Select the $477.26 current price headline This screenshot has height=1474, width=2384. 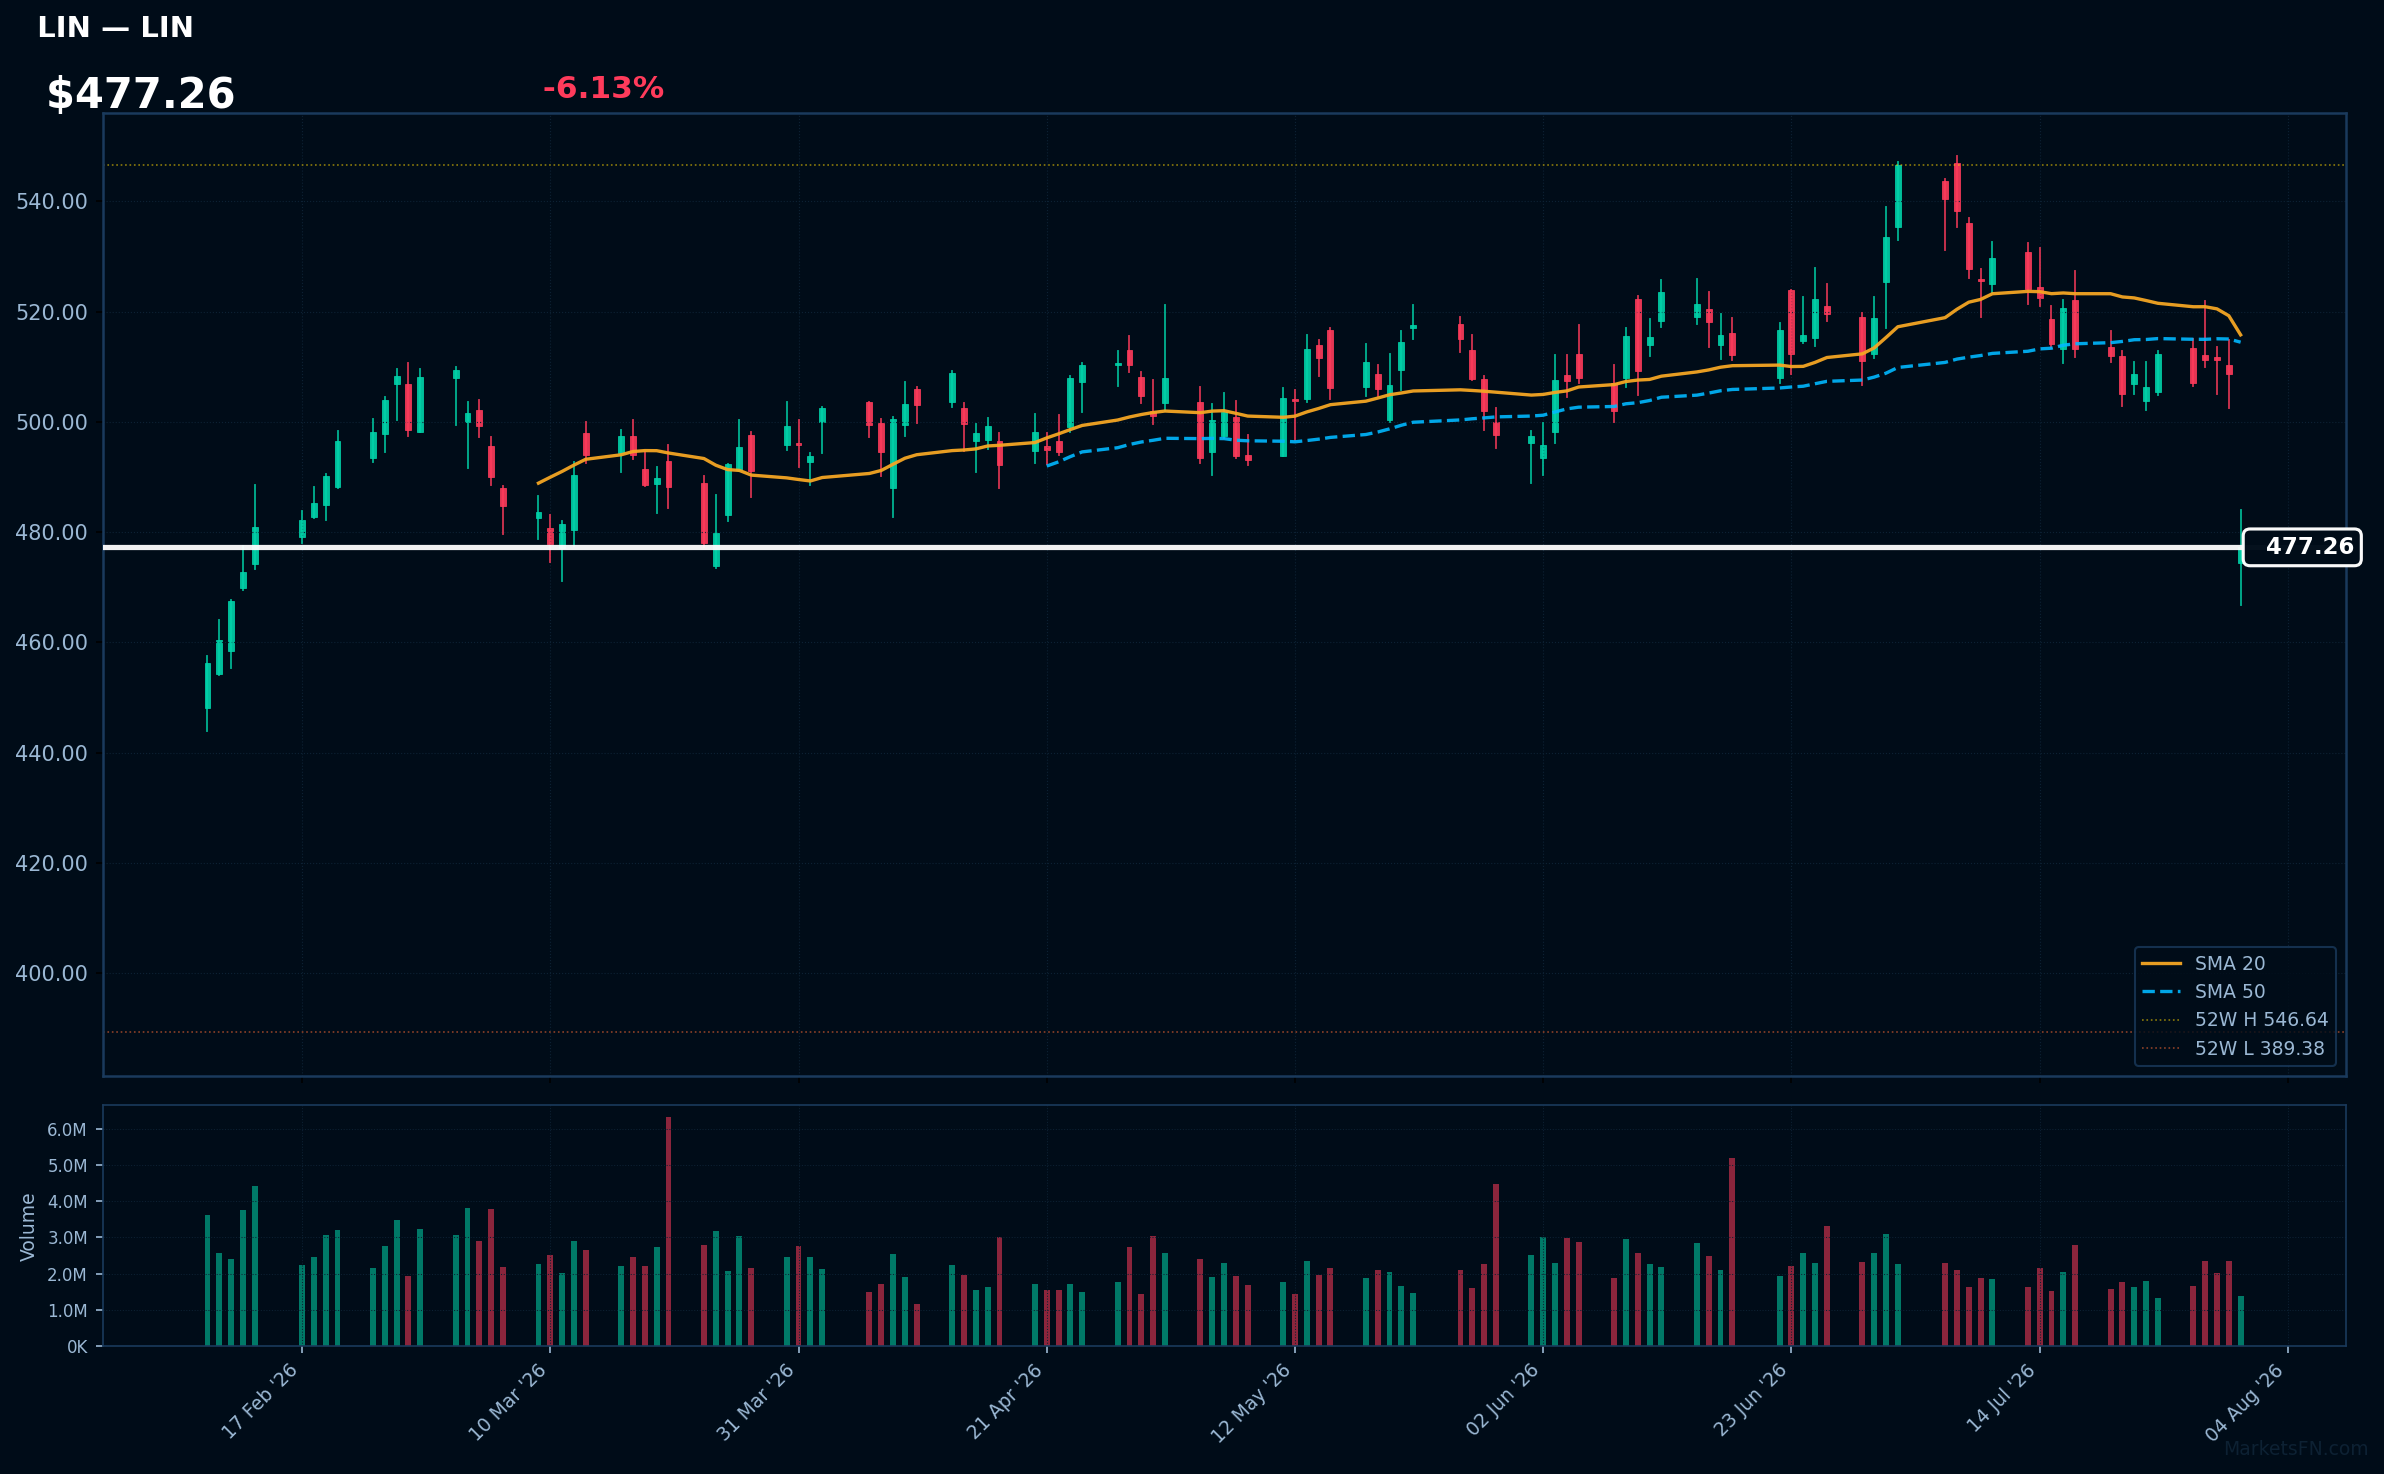coord(141,94)
